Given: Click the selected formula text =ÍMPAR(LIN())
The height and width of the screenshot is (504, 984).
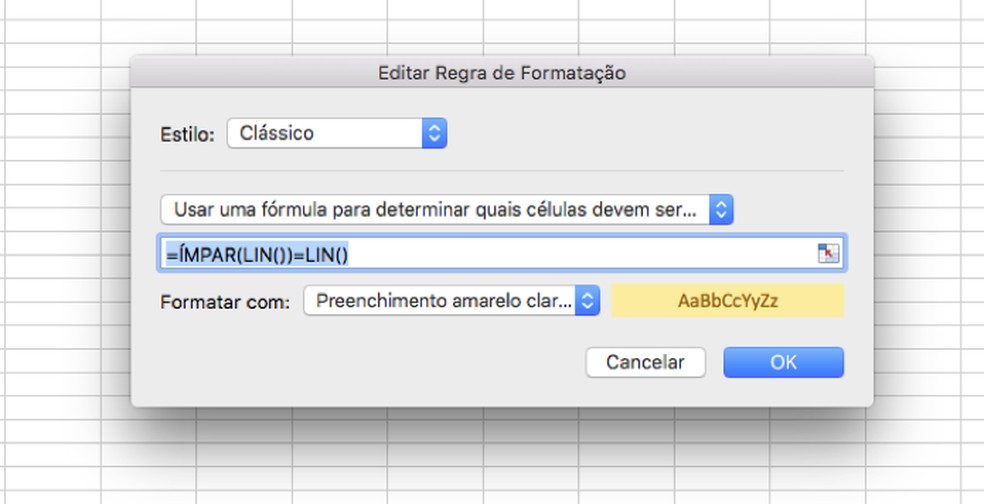Looking at the screenshot, I should click(x=257, y=254).
